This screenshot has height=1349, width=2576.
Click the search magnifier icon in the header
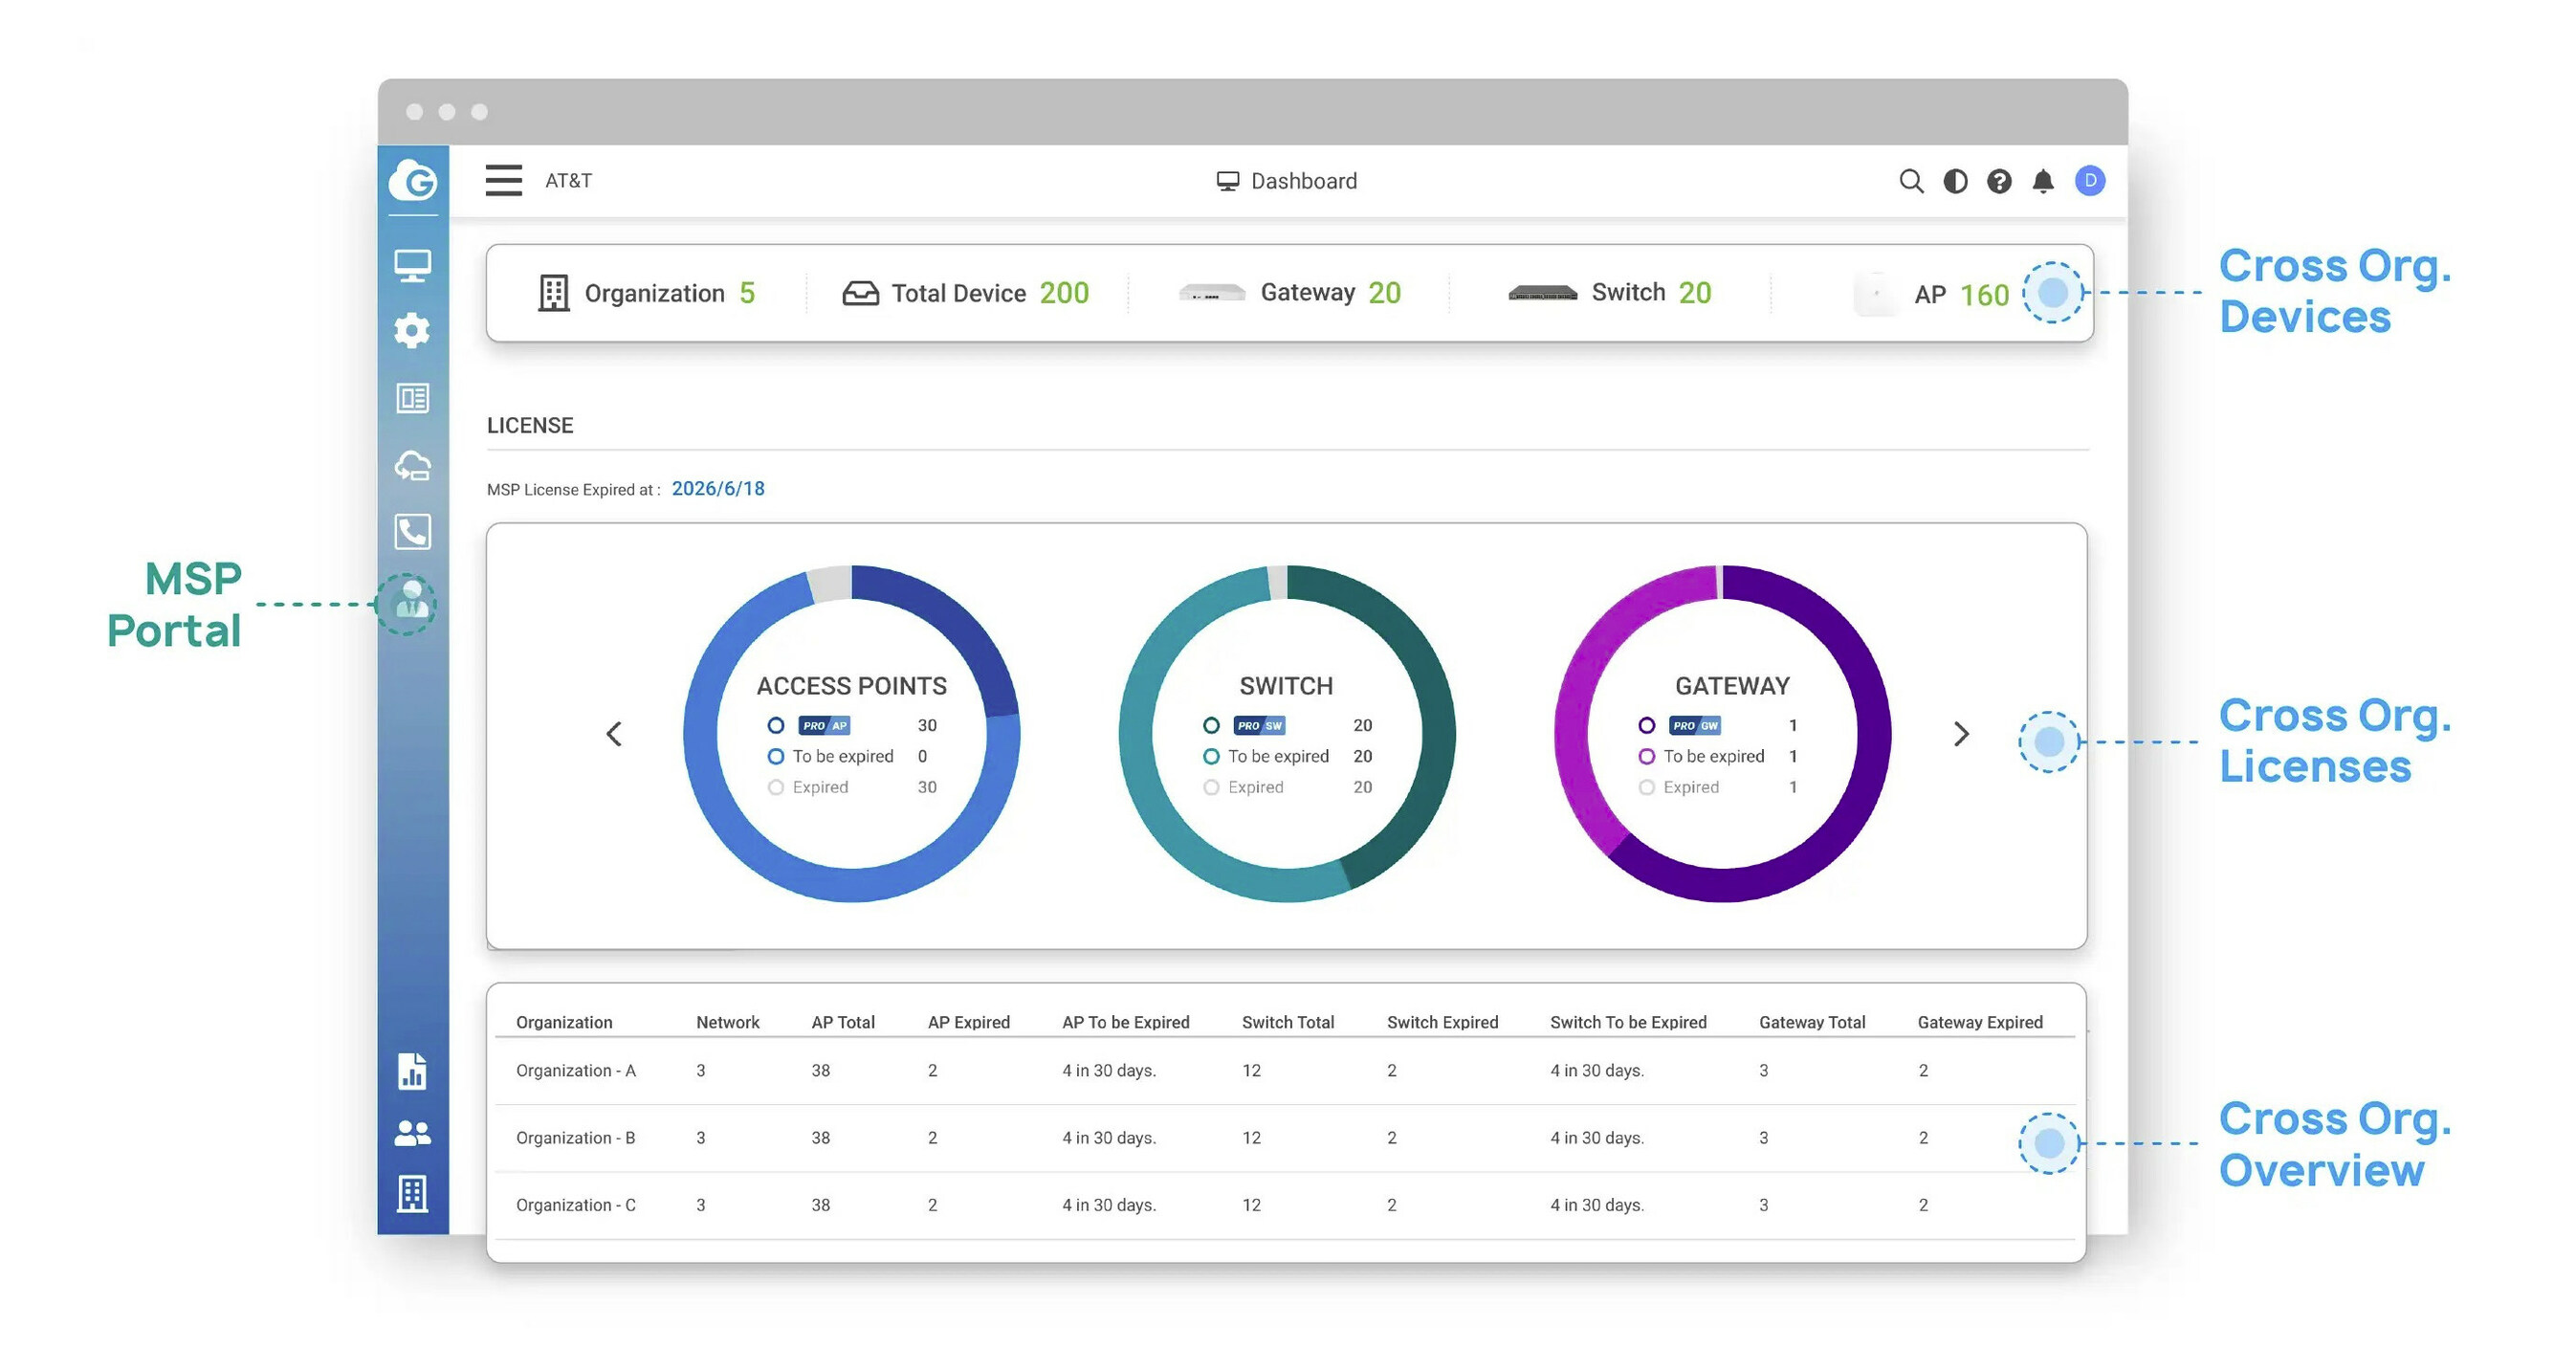(x=1911, y=181)
